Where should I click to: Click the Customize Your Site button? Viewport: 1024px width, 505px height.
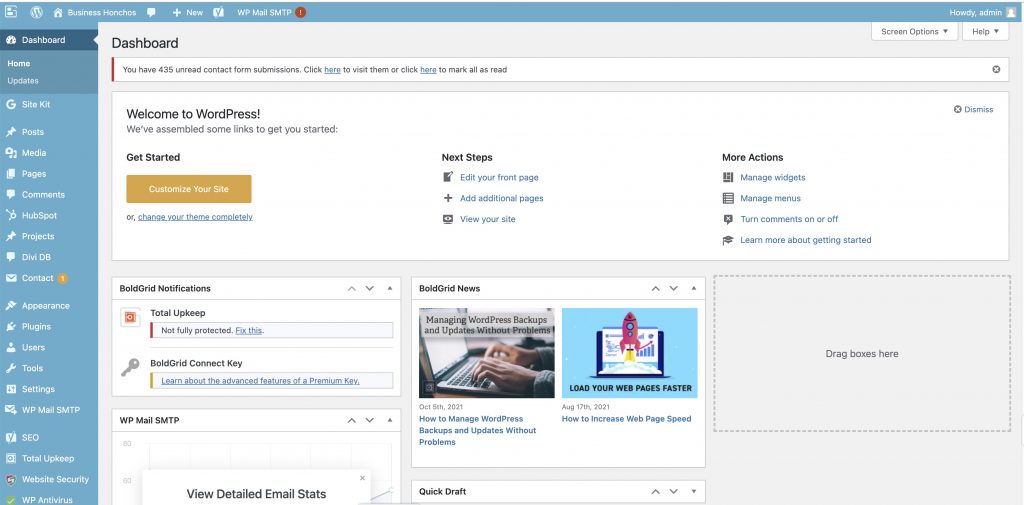pyautogui.click(x=189, y=189)
